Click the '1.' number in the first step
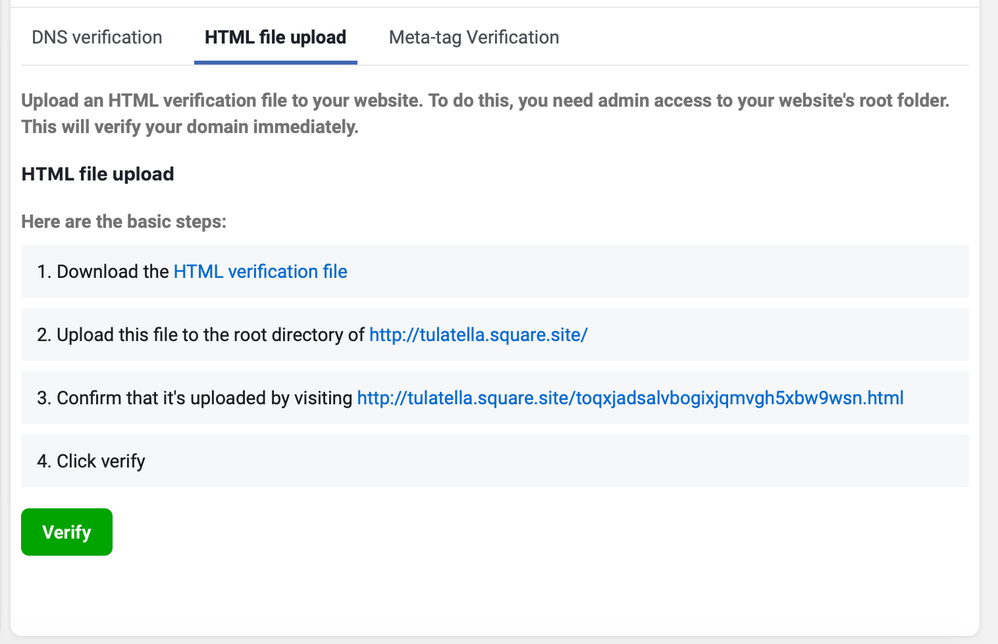This screenshot has width=998, height=644. 44,271
